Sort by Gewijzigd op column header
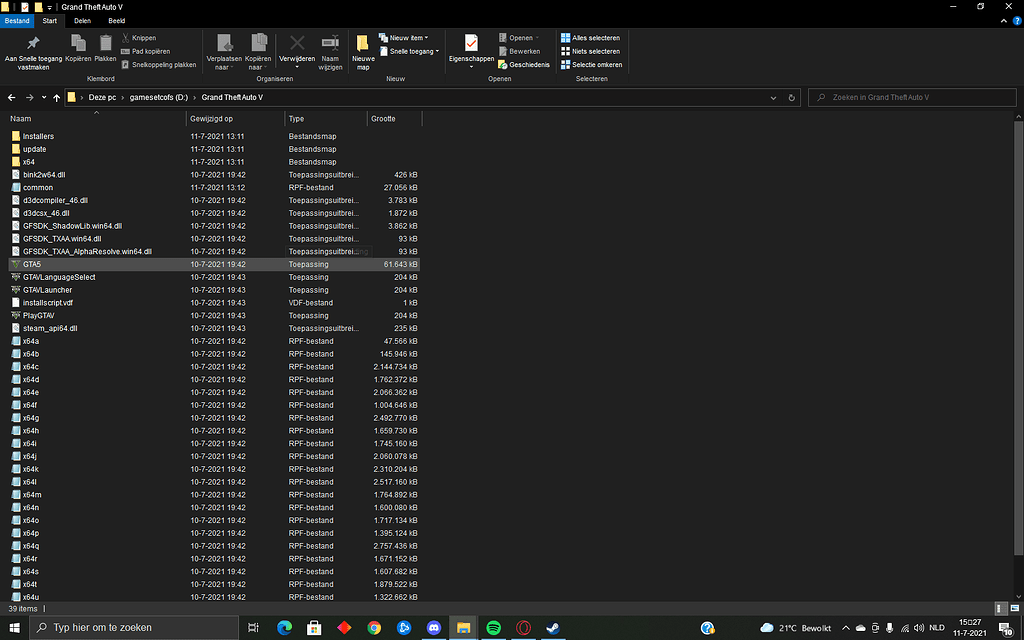Screen dimensions: 1024x640 point(235,119)
